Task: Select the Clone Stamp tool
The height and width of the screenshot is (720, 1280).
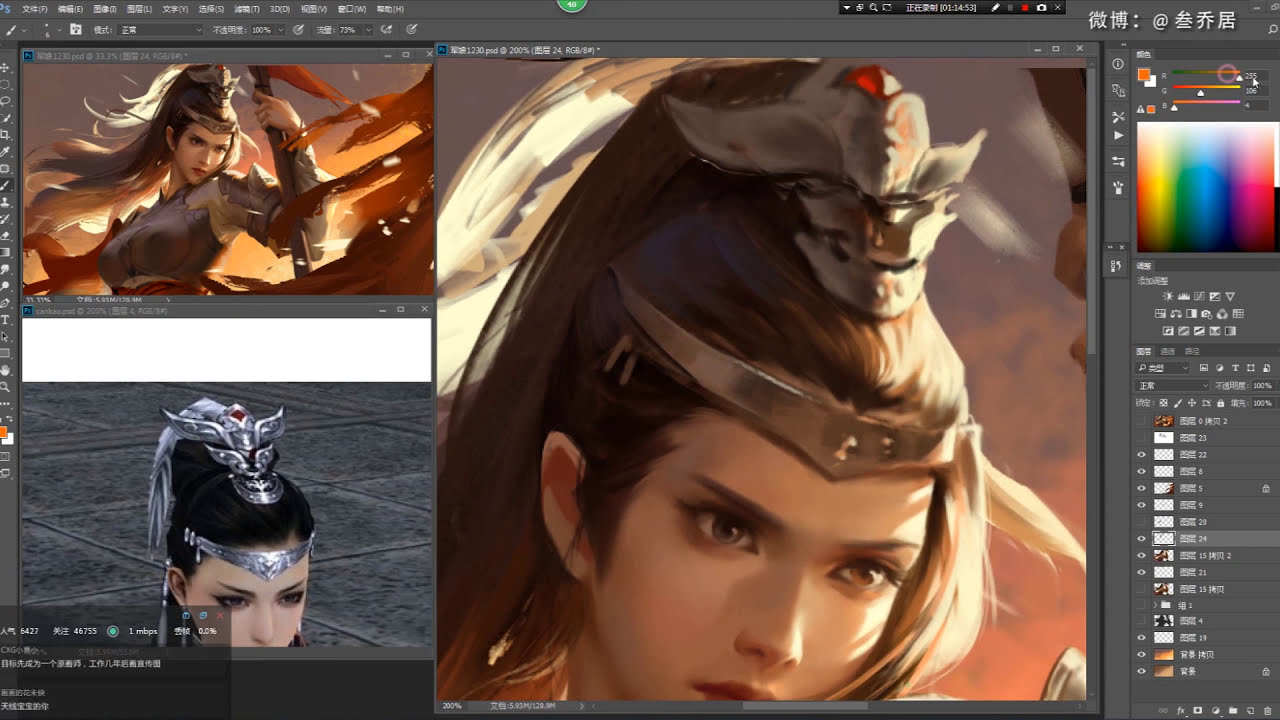Action: coord(5,202)
